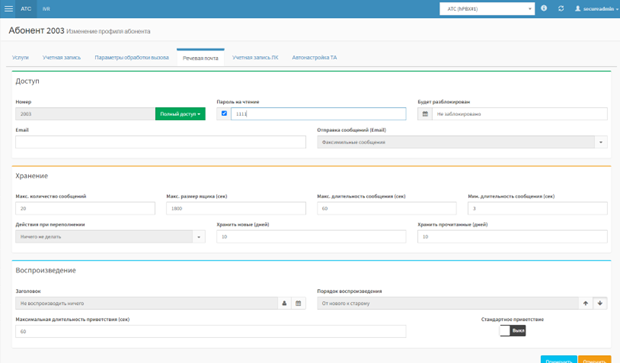Click the Email input field
Screen dimensions: 620x363
161,142
